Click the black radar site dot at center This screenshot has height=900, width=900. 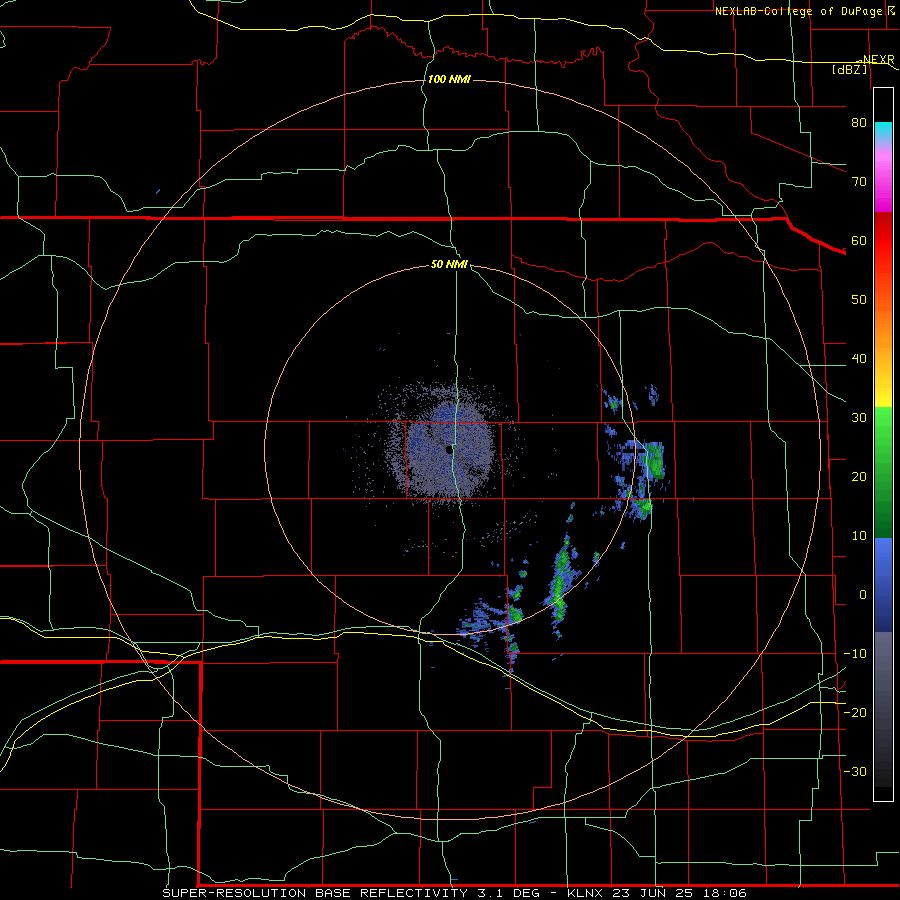pyautogui.click(x=449, y=449)
